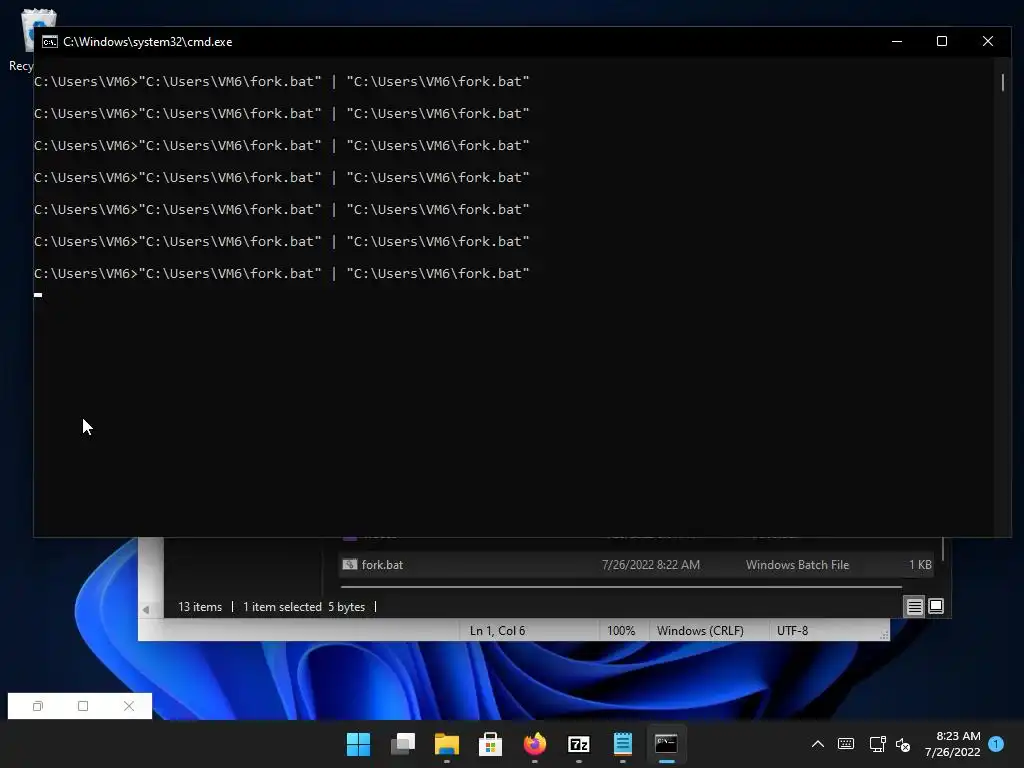Click maximize square on small bottom-left window
This screenshot has height=768, width=1024.
click(83, 706)
